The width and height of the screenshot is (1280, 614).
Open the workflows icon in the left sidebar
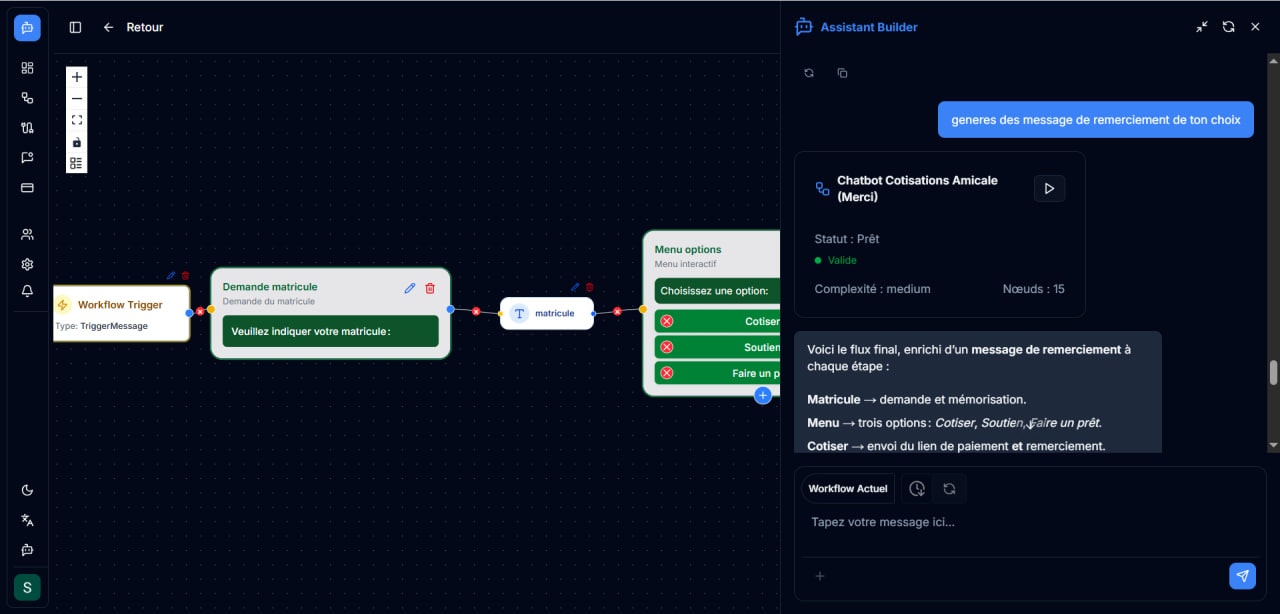27,98
